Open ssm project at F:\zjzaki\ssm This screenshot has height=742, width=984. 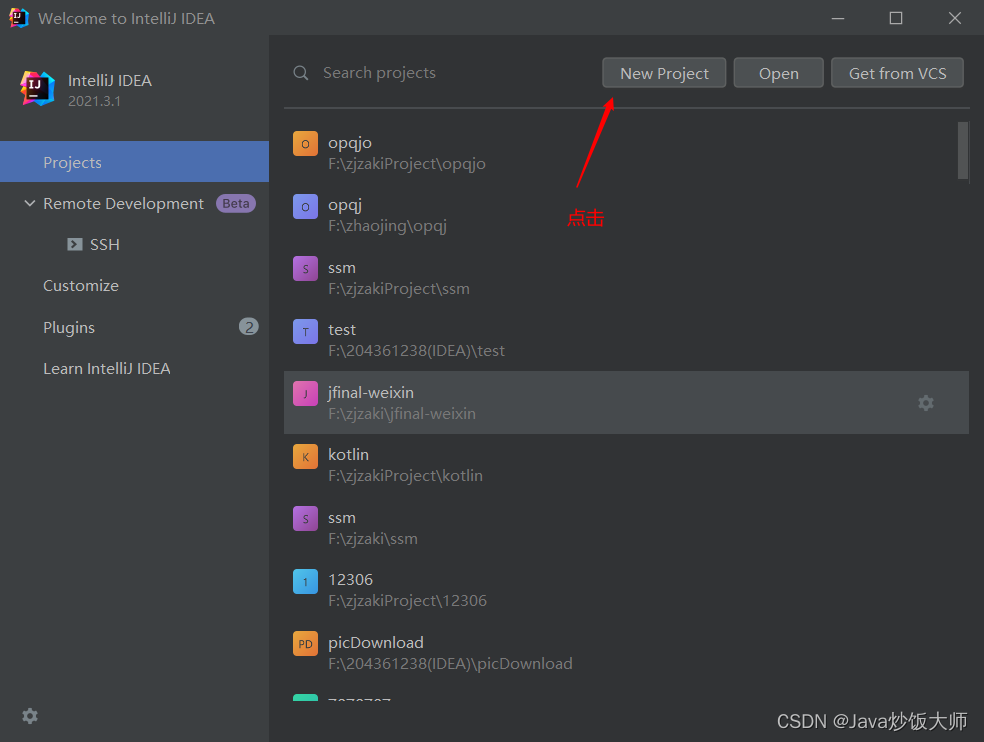[x=626, y=527]
